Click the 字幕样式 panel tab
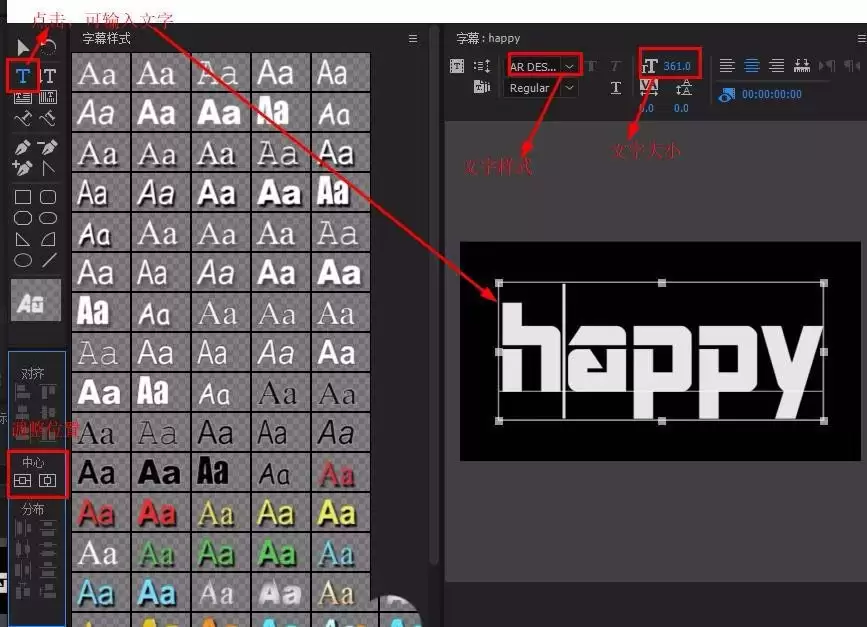 [107, 38]
